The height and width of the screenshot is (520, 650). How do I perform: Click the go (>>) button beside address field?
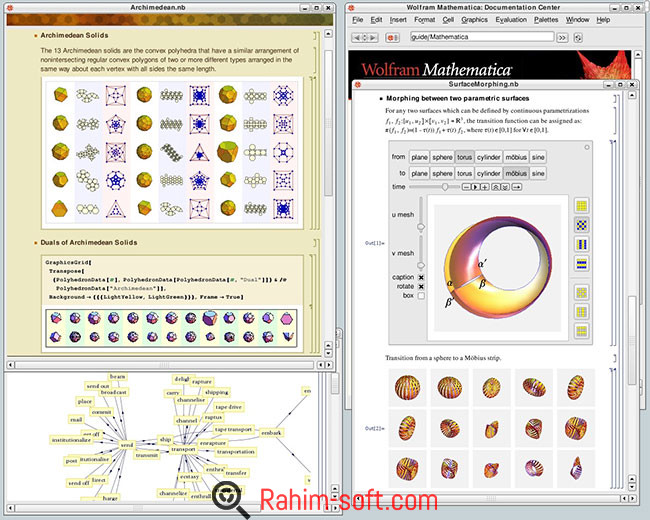pyautogui.click(x=562, y=37)
